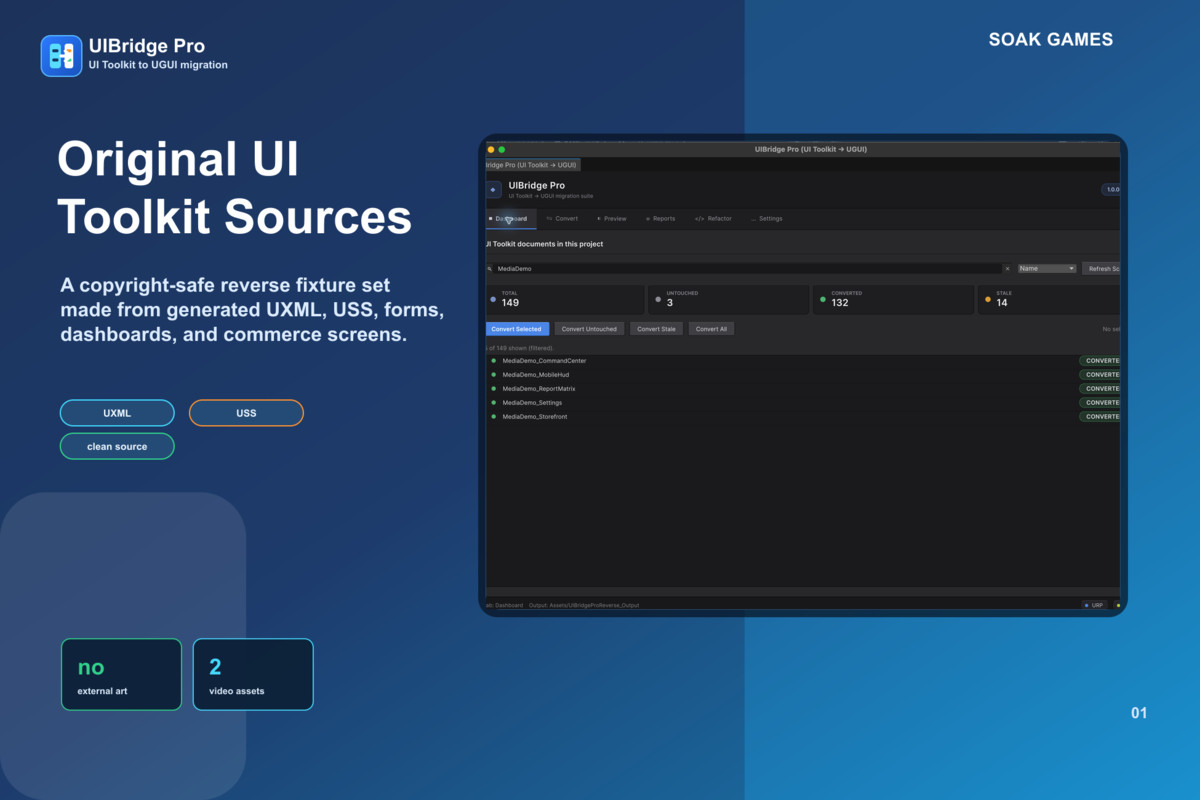Image resolution: width=1200 pixels, height=800 pixels.
Task: Open the Settings tab
Action: pos(767,219)
